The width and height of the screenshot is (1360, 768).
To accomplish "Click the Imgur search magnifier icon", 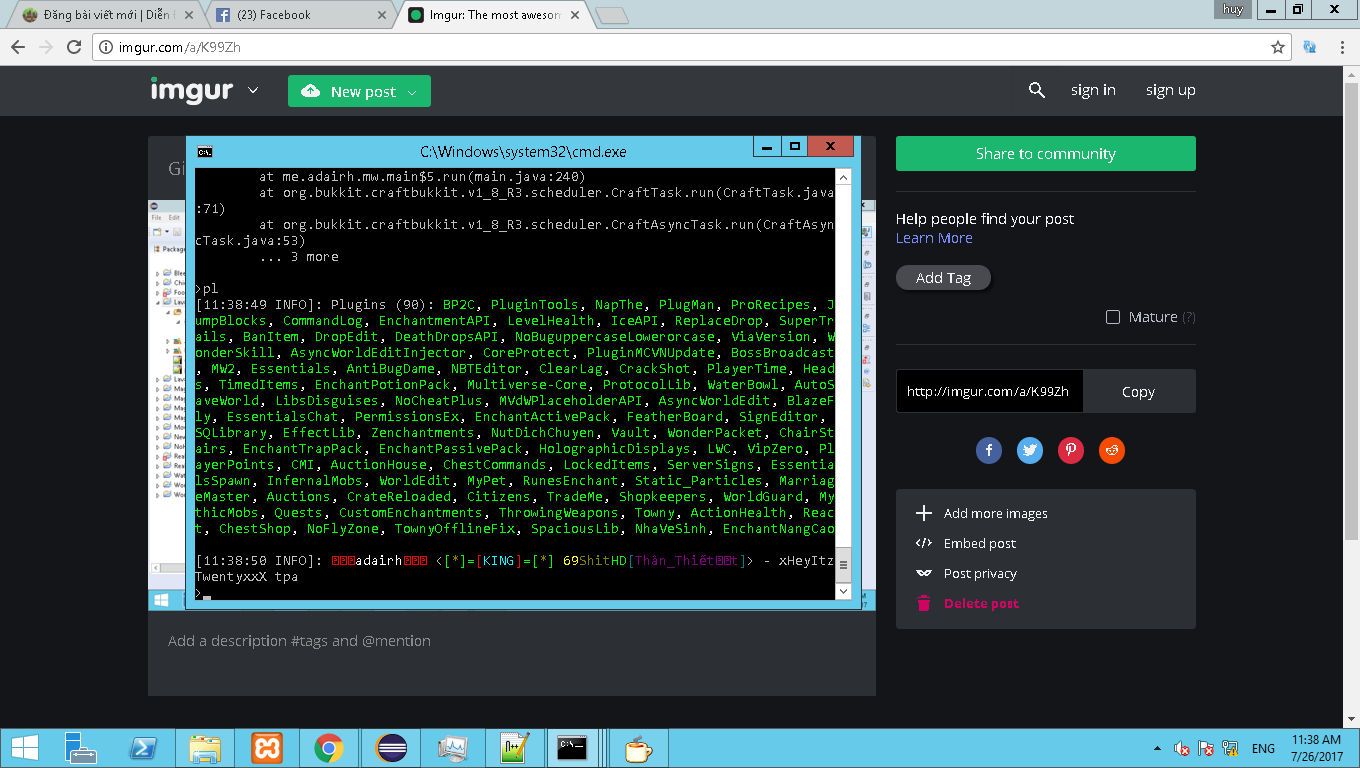I will tap(1036, 90).
